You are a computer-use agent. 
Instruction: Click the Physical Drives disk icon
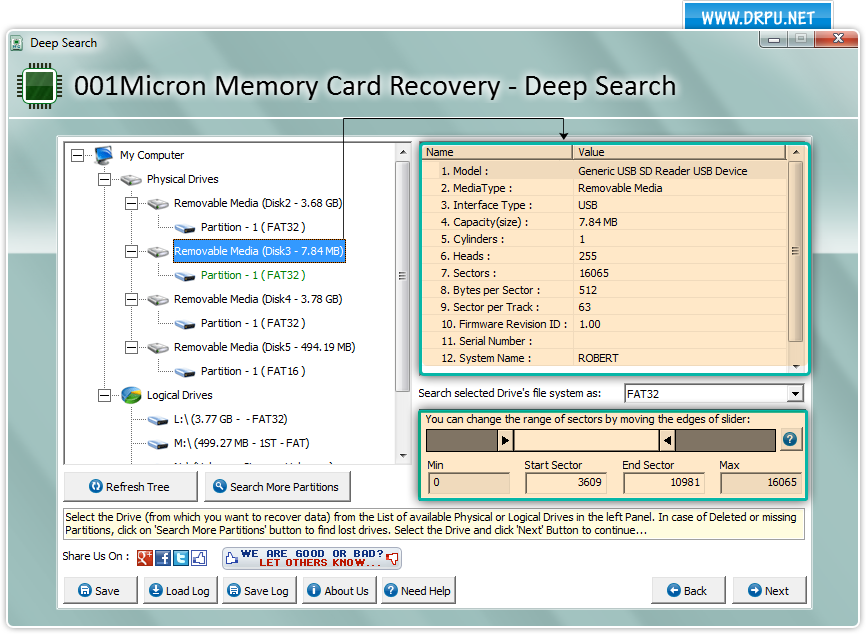coord(131,179)
